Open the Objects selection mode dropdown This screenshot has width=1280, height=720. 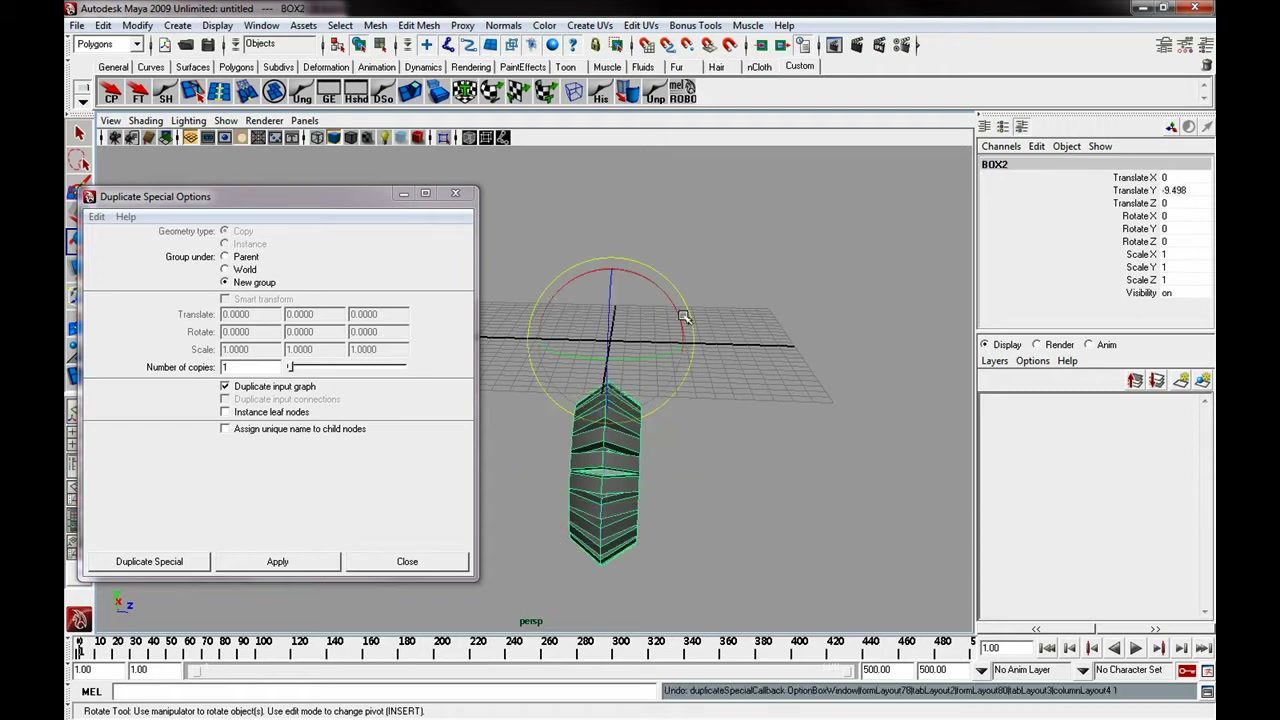click(x=235, y=45)
